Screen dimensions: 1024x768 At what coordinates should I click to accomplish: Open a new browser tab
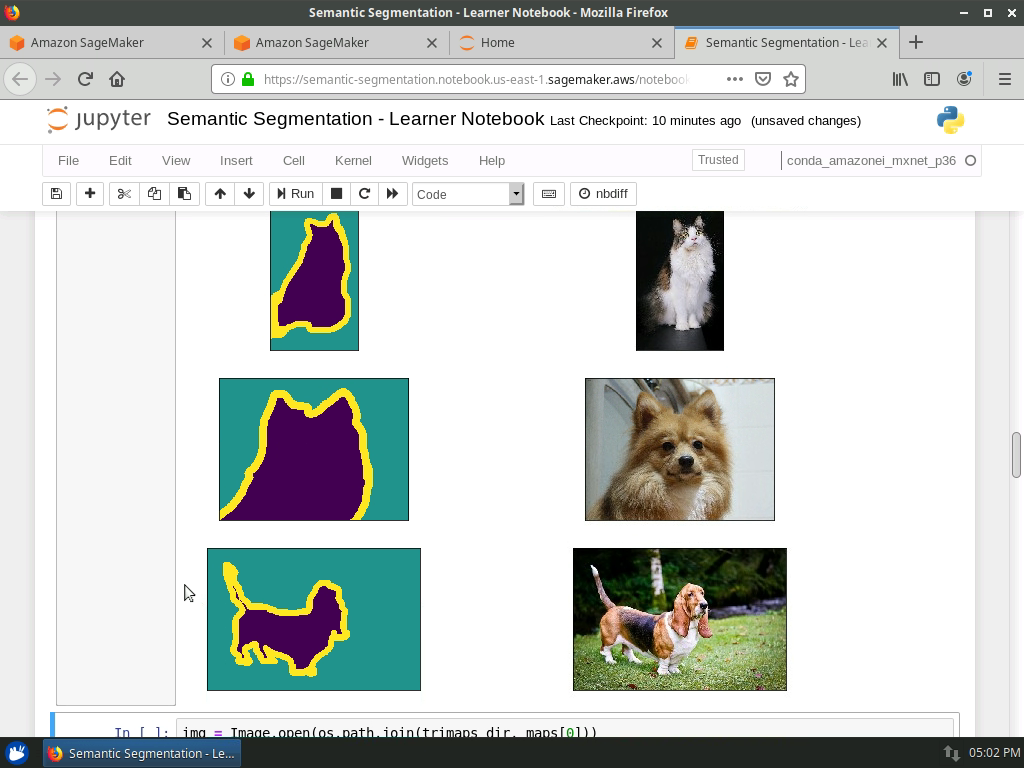tap(916, 42)
